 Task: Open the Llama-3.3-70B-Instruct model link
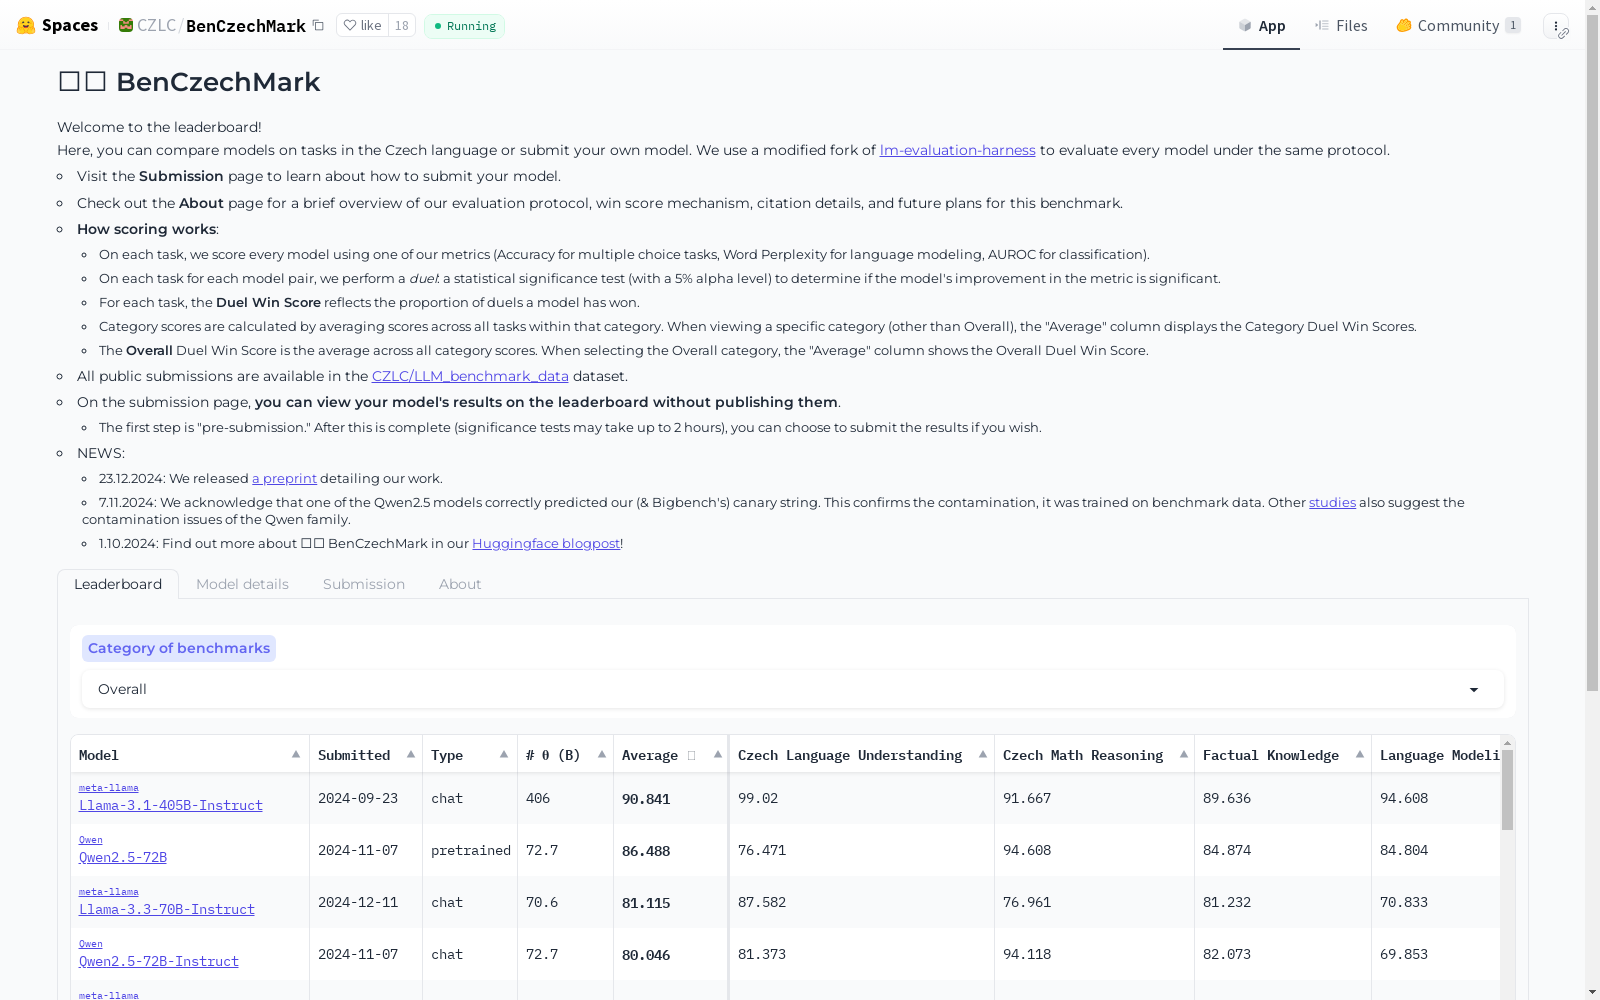point(167,909)
